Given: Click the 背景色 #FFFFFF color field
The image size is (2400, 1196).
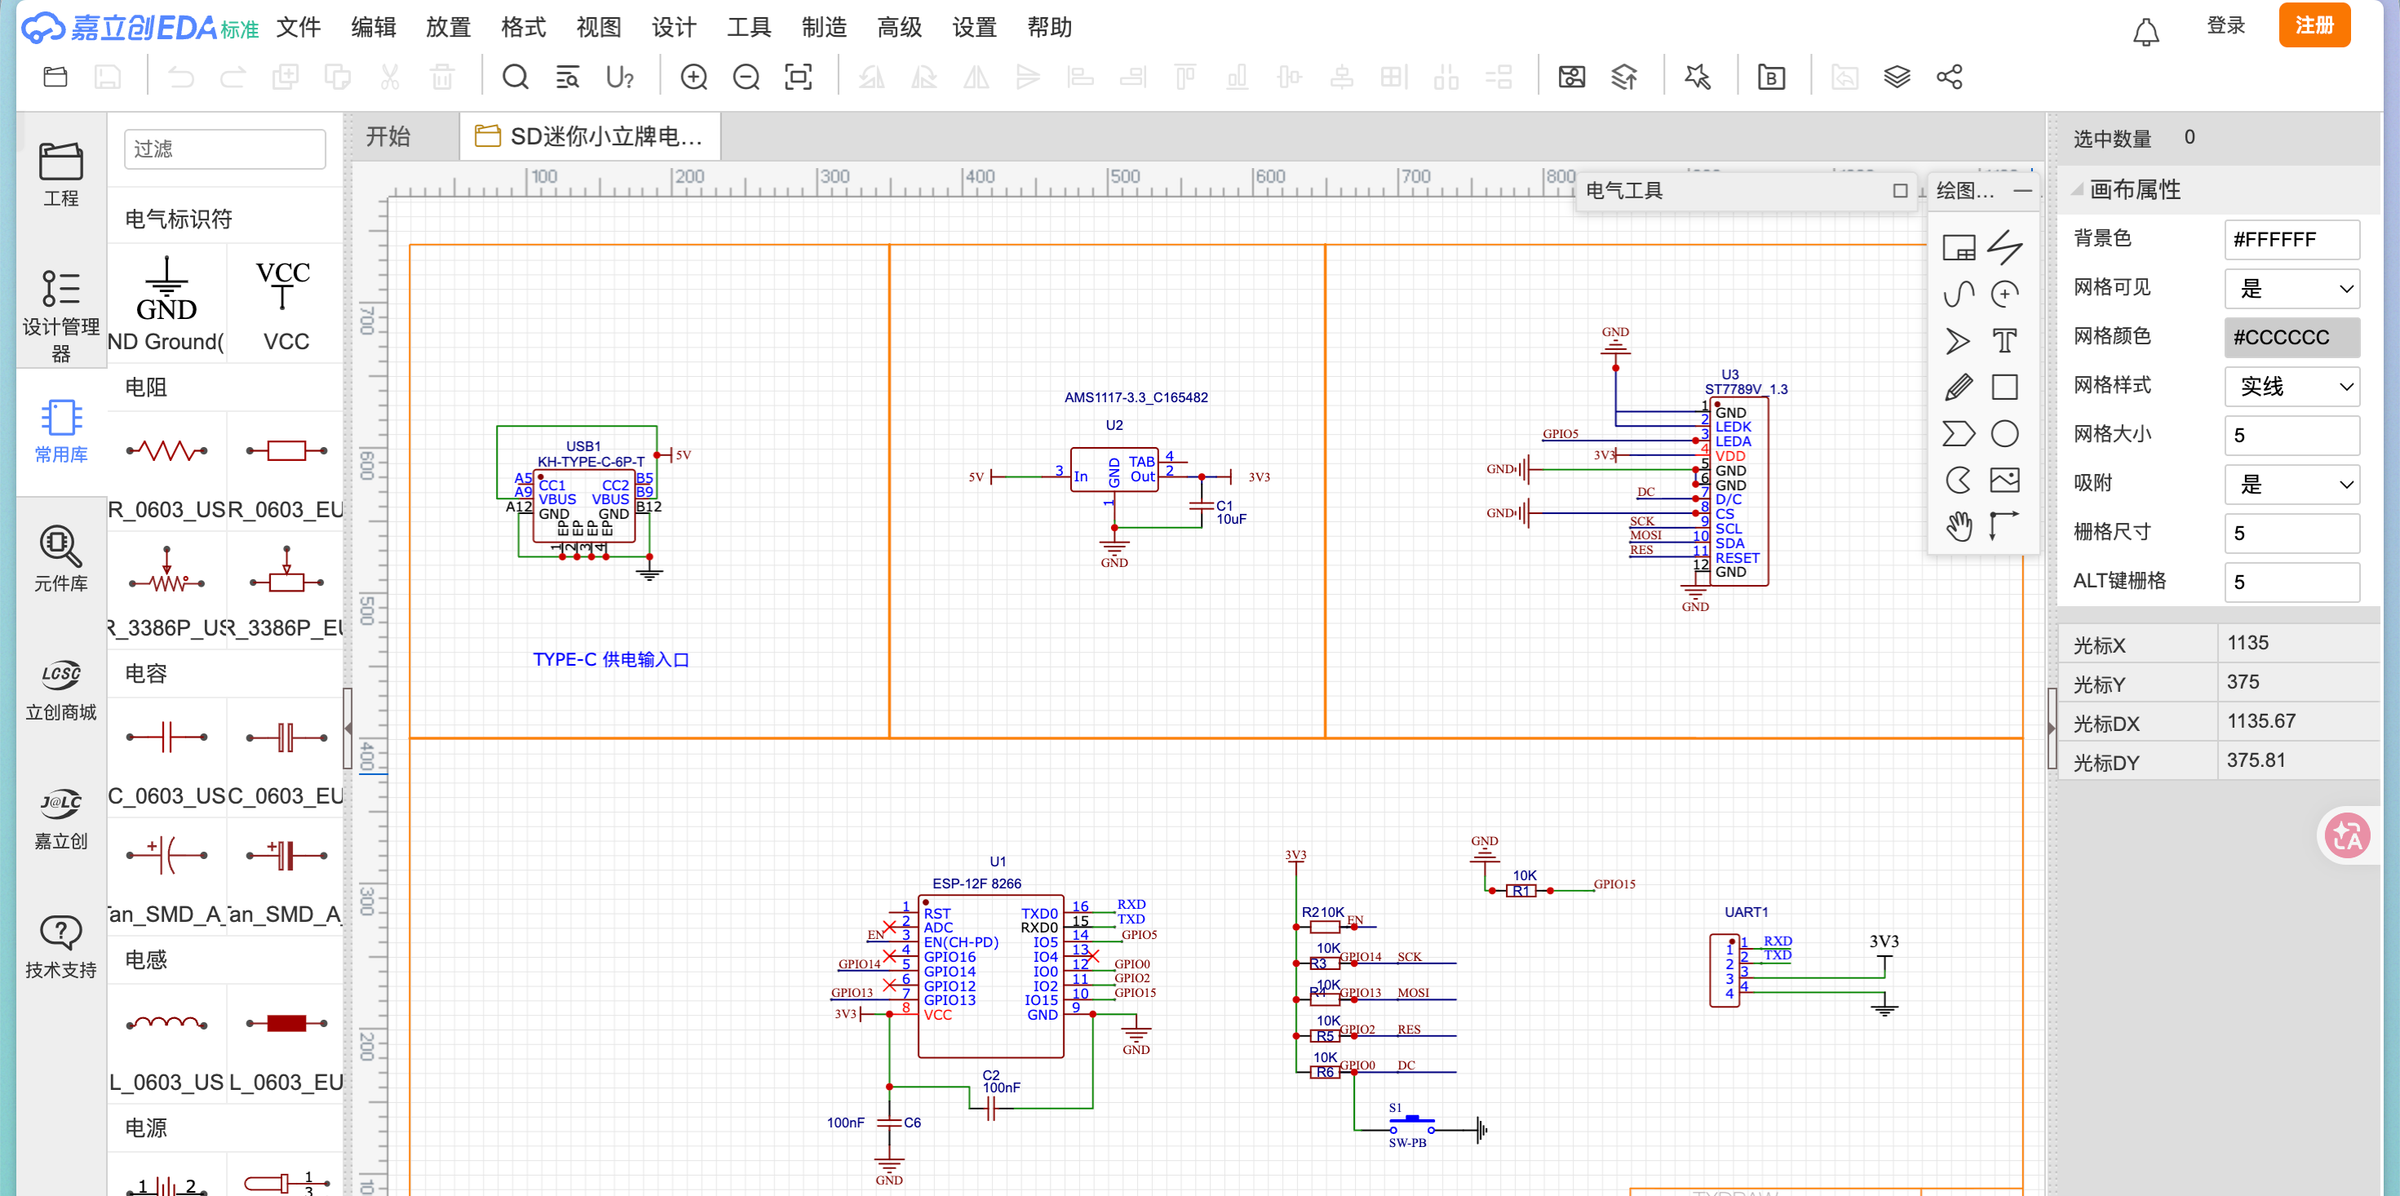Looking at the screenshot, I should click(x=2292, y=240).
